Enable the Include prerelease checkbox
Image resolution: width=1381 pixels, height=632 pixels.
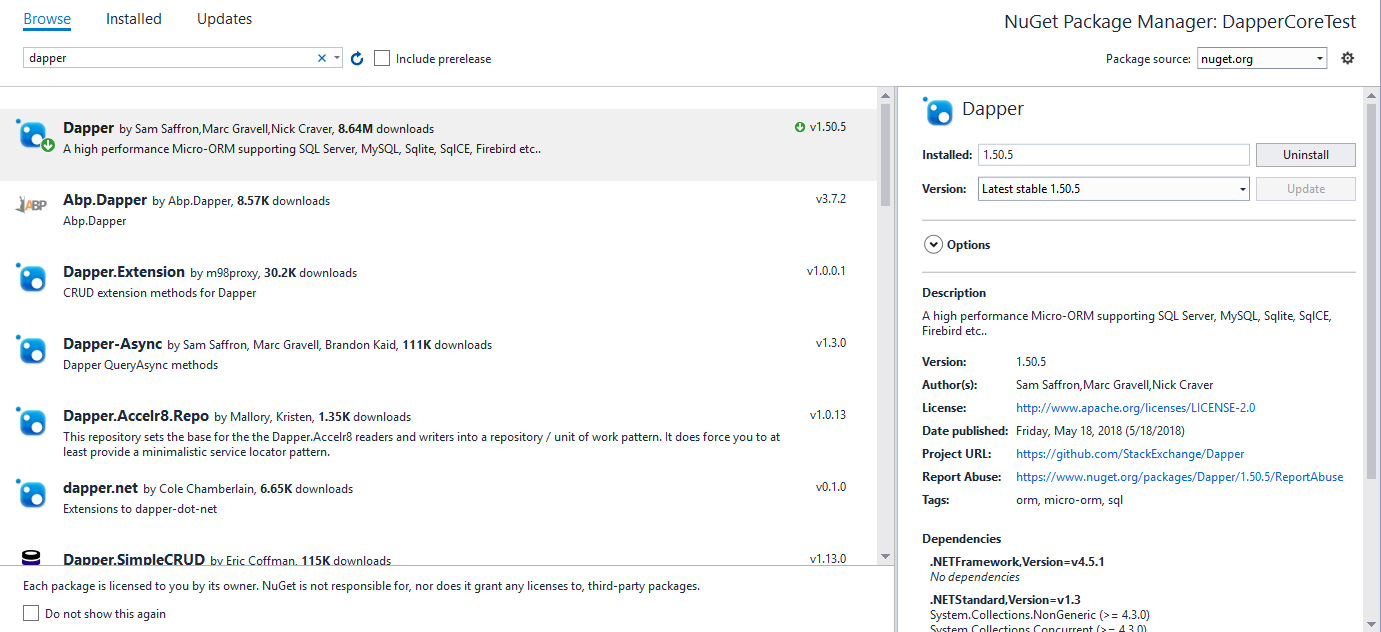[x=382, y=58]
